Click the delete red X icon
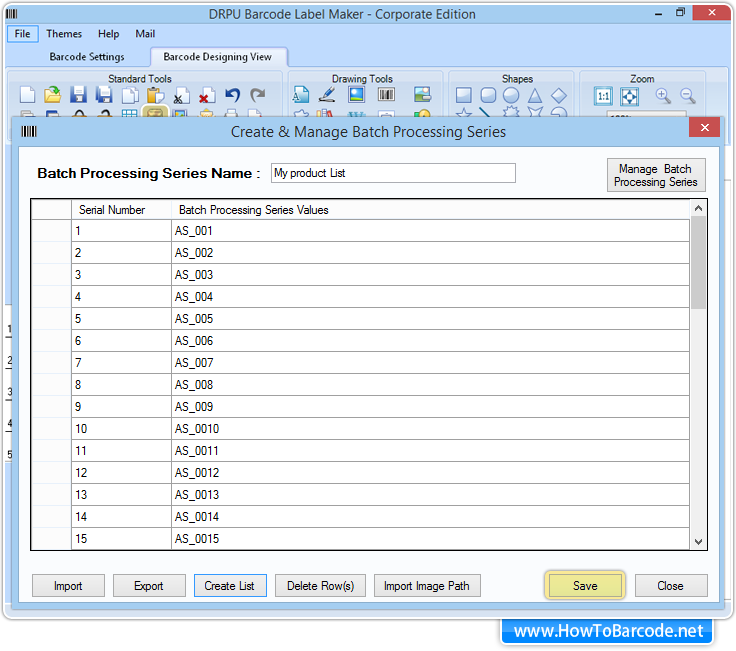Image resolution: width=736 pixels, height=651 pixels. point(206,96)
